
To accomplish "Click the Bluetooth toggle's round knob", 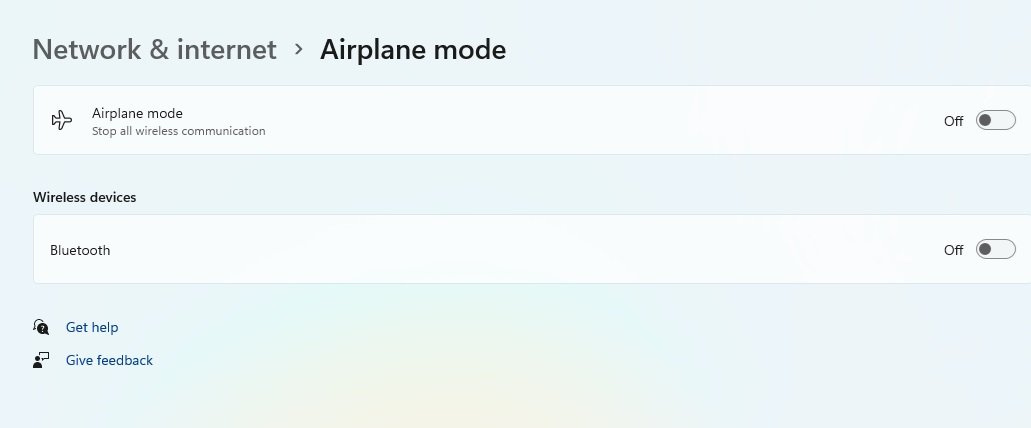I will (985, 250).
